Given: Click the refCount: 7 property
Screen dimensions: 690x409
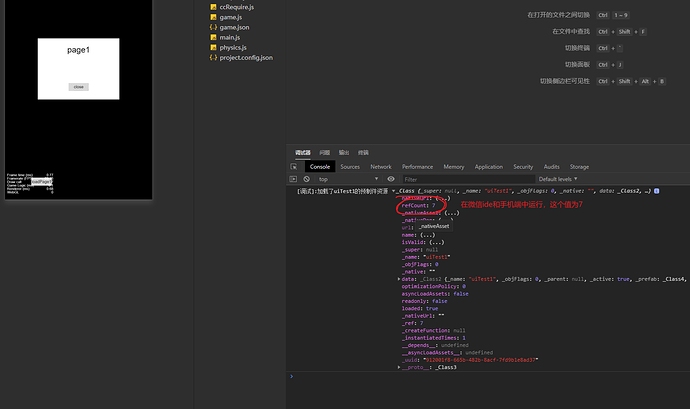Looking at the screenshot, I should tap(418, 206).
